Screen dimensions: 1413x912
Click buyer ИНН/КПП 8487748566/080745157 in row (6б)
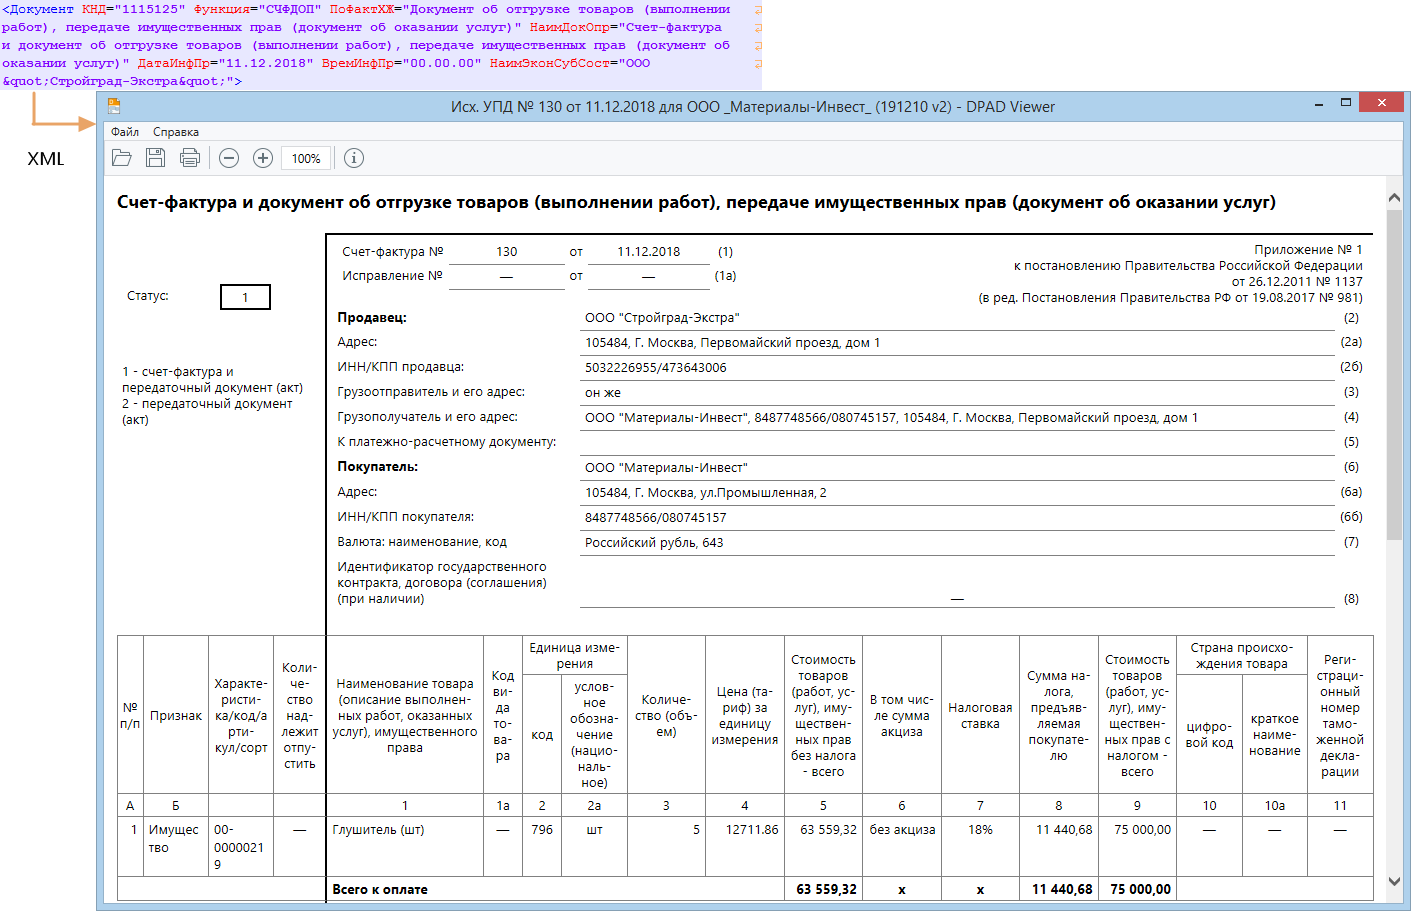tap(656, 518)
